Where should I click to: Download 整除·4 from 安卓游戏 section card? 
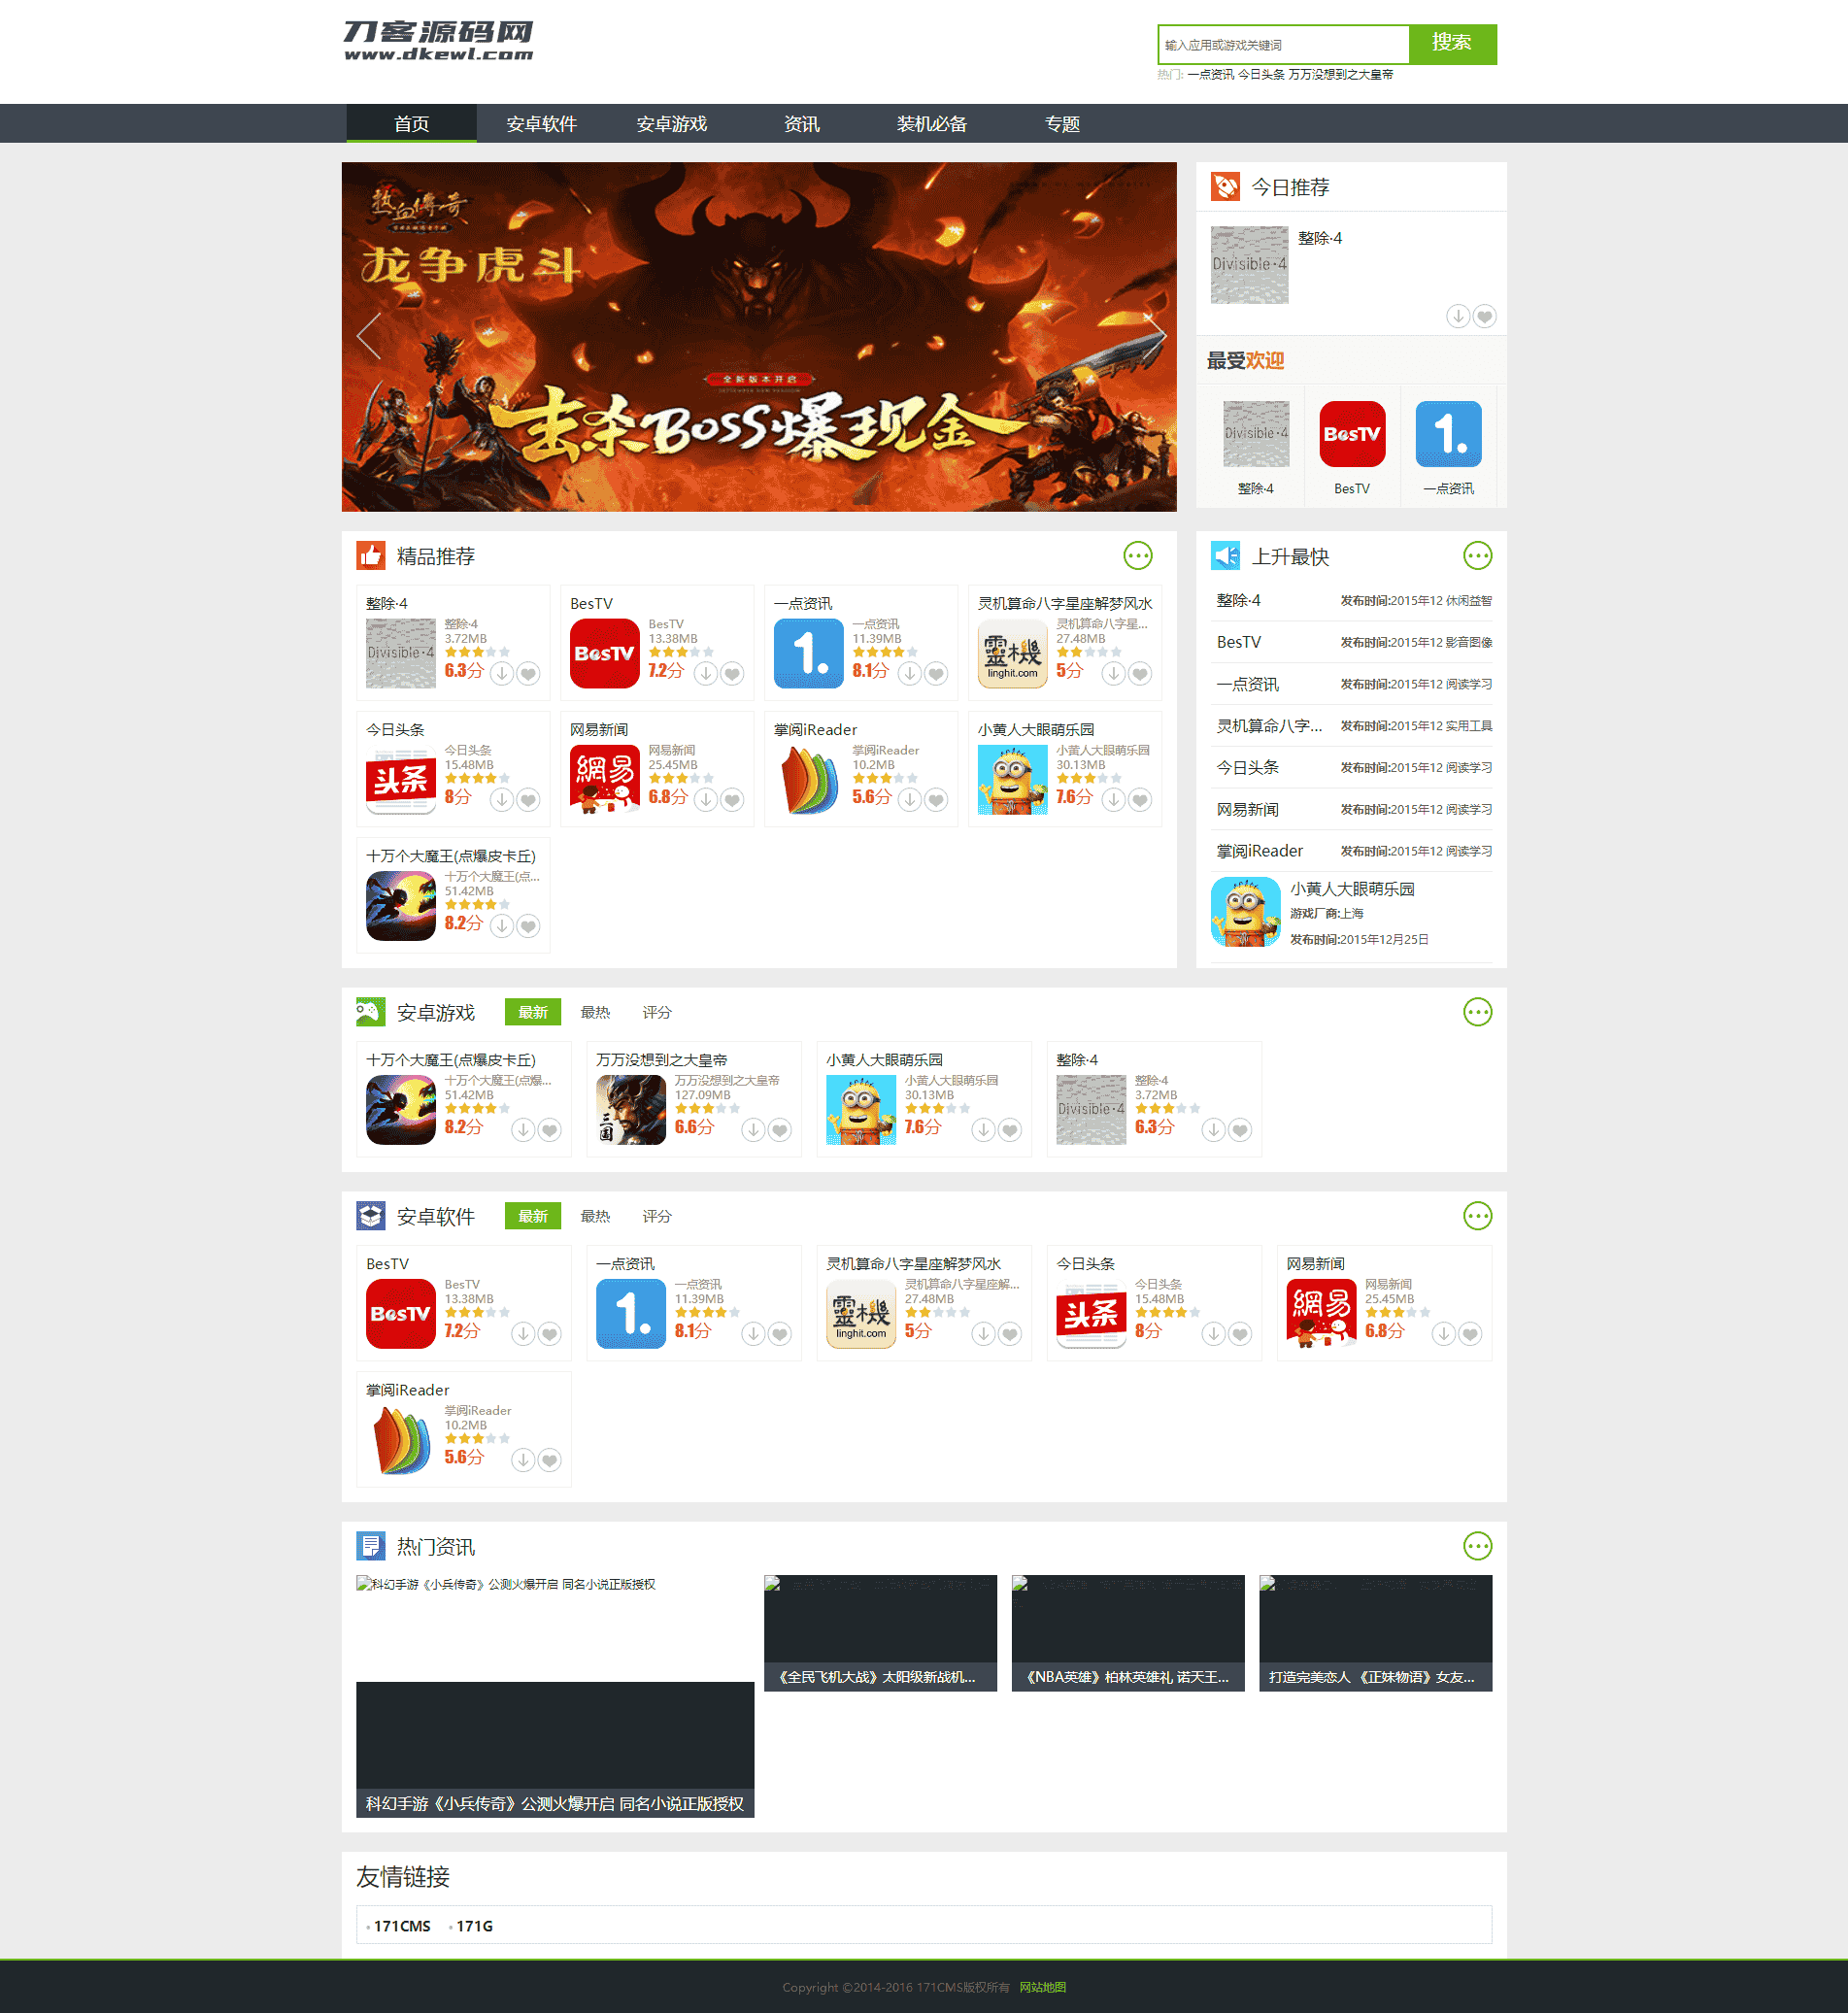(x=1213, y=1130)
